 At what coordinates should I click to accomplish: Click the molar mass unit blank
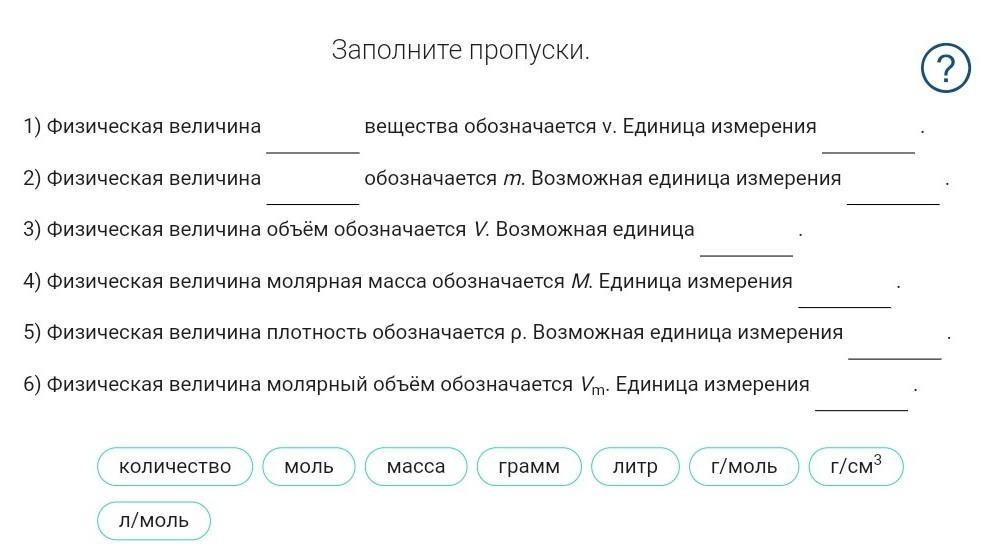pyautogui.click(x=844, y=289)
